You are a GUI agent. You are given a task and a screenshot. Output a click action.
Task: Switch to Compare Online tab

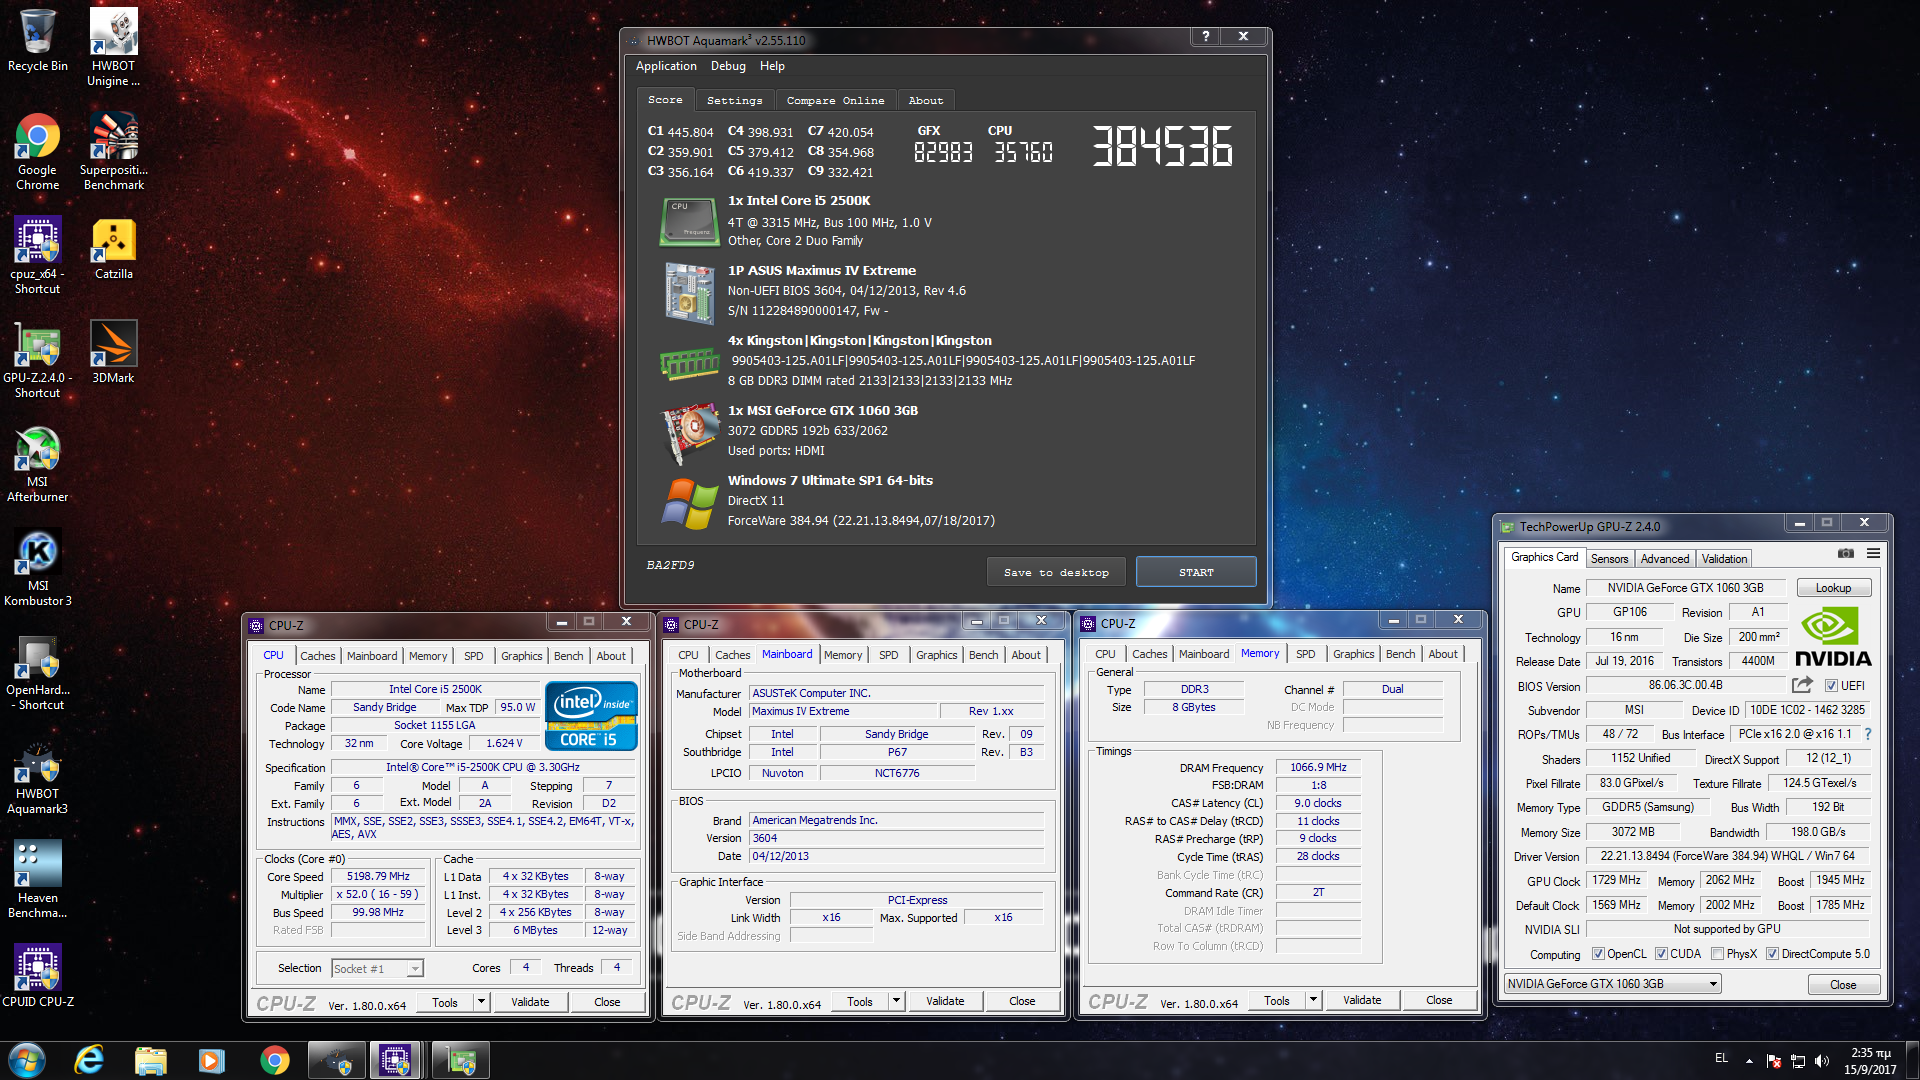(x=835, y=100)
